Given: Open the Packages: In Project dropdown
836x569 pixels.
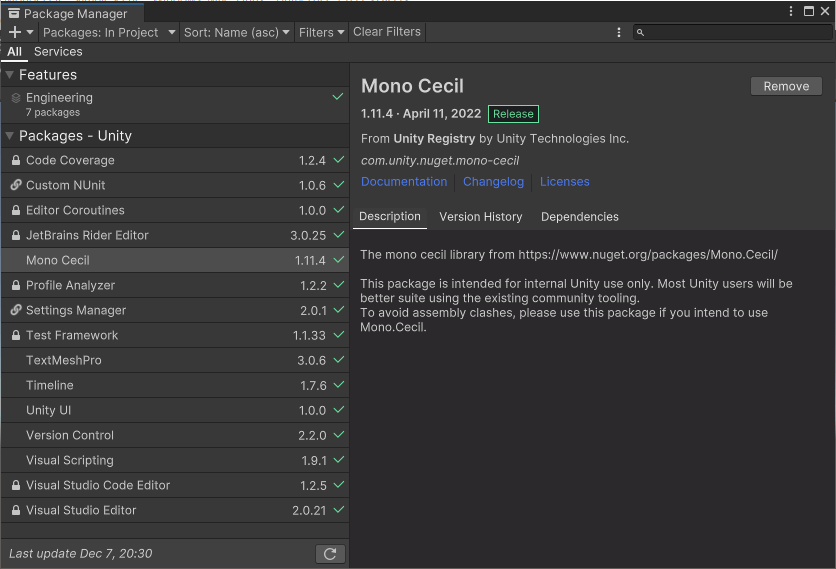Looking at the screenshot, I should coord(109,33).
